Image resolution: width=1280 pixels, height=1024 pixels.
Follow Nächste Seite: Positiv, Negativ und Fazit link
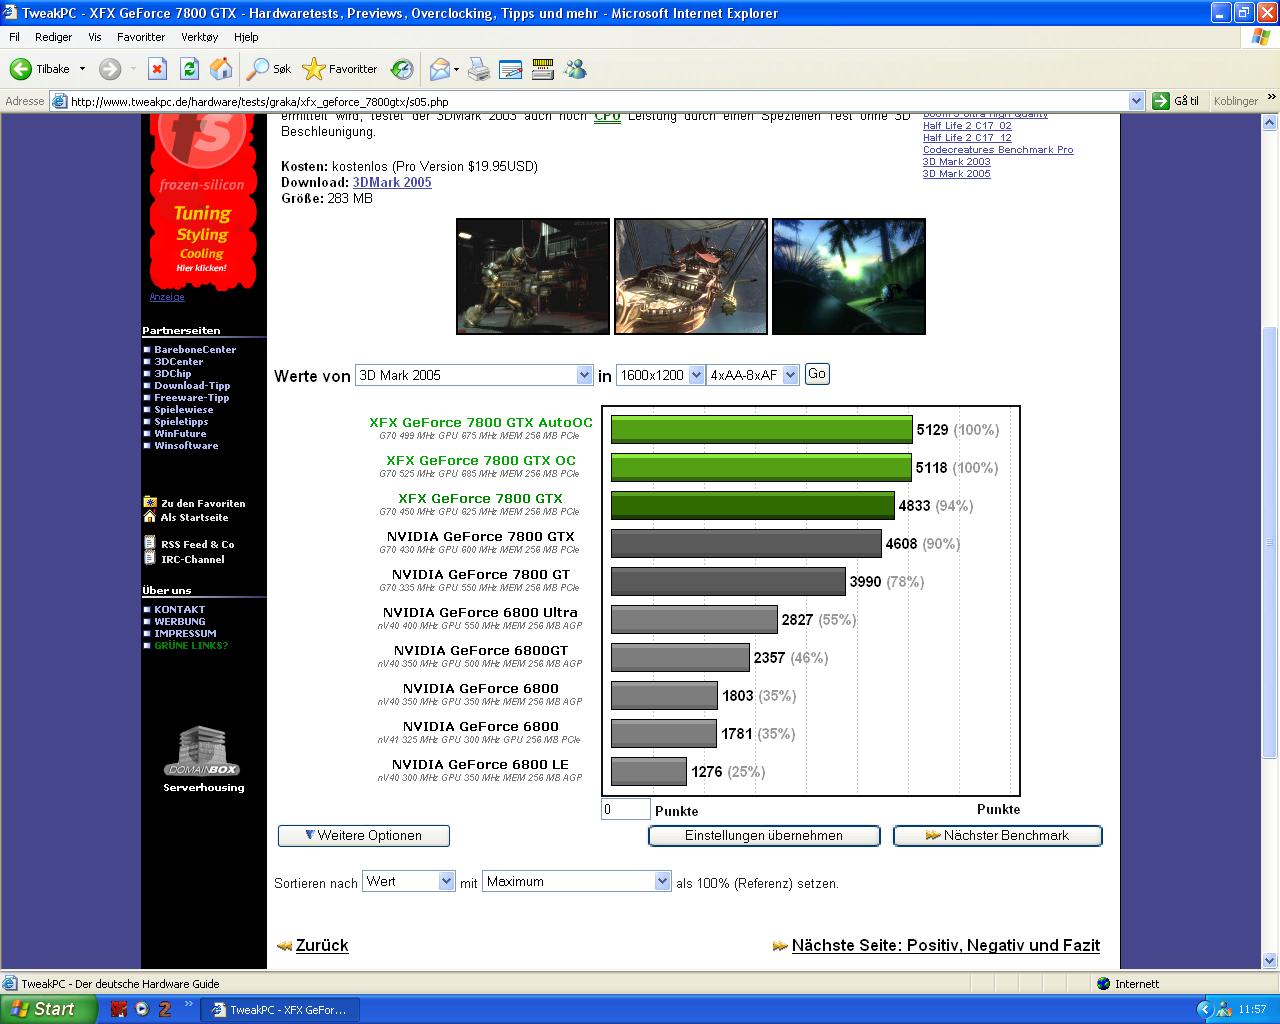tap(946, 945)
